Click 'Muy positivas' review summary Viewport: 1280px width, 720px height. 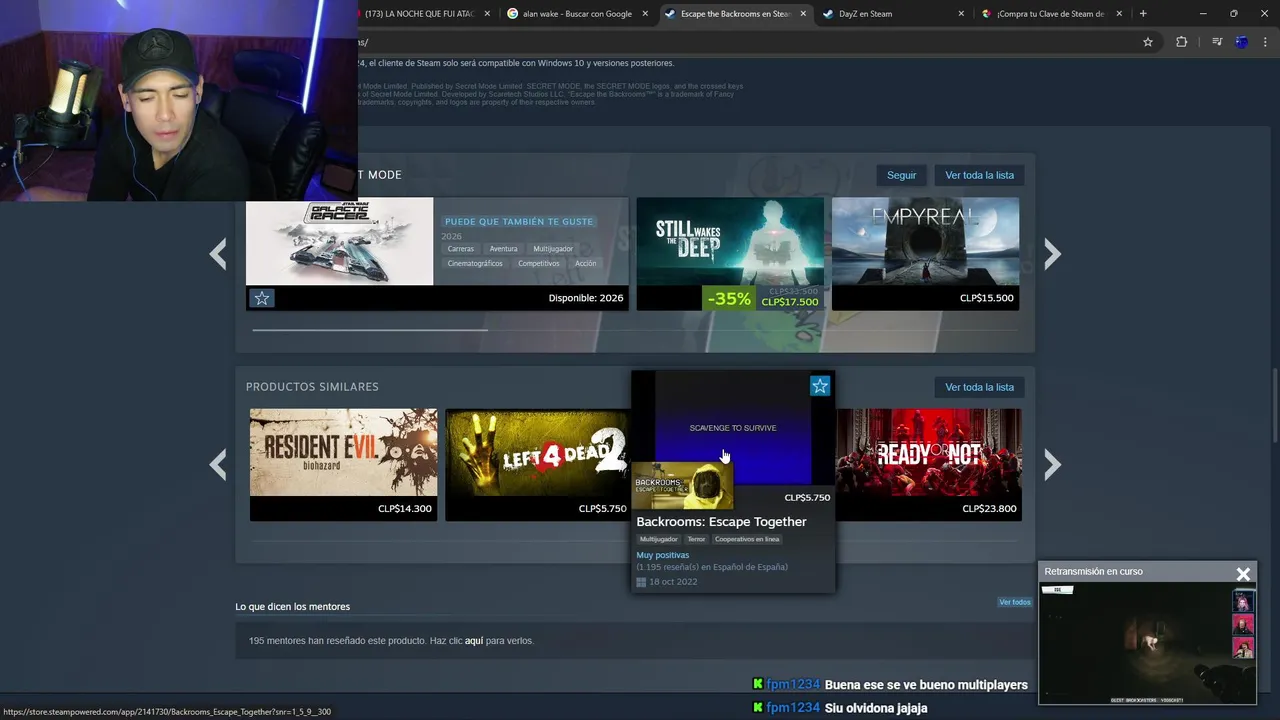(x=662, y=555)
